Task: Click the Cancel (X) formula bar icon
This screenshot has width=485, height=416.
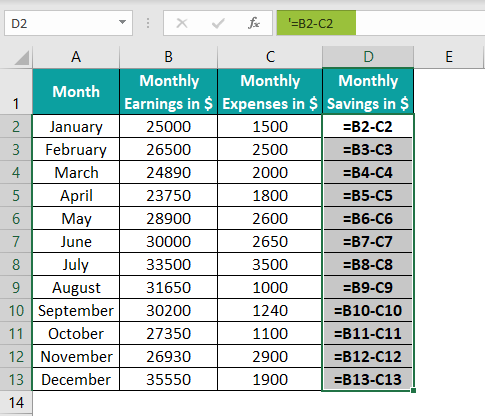Action: [182, 23]
